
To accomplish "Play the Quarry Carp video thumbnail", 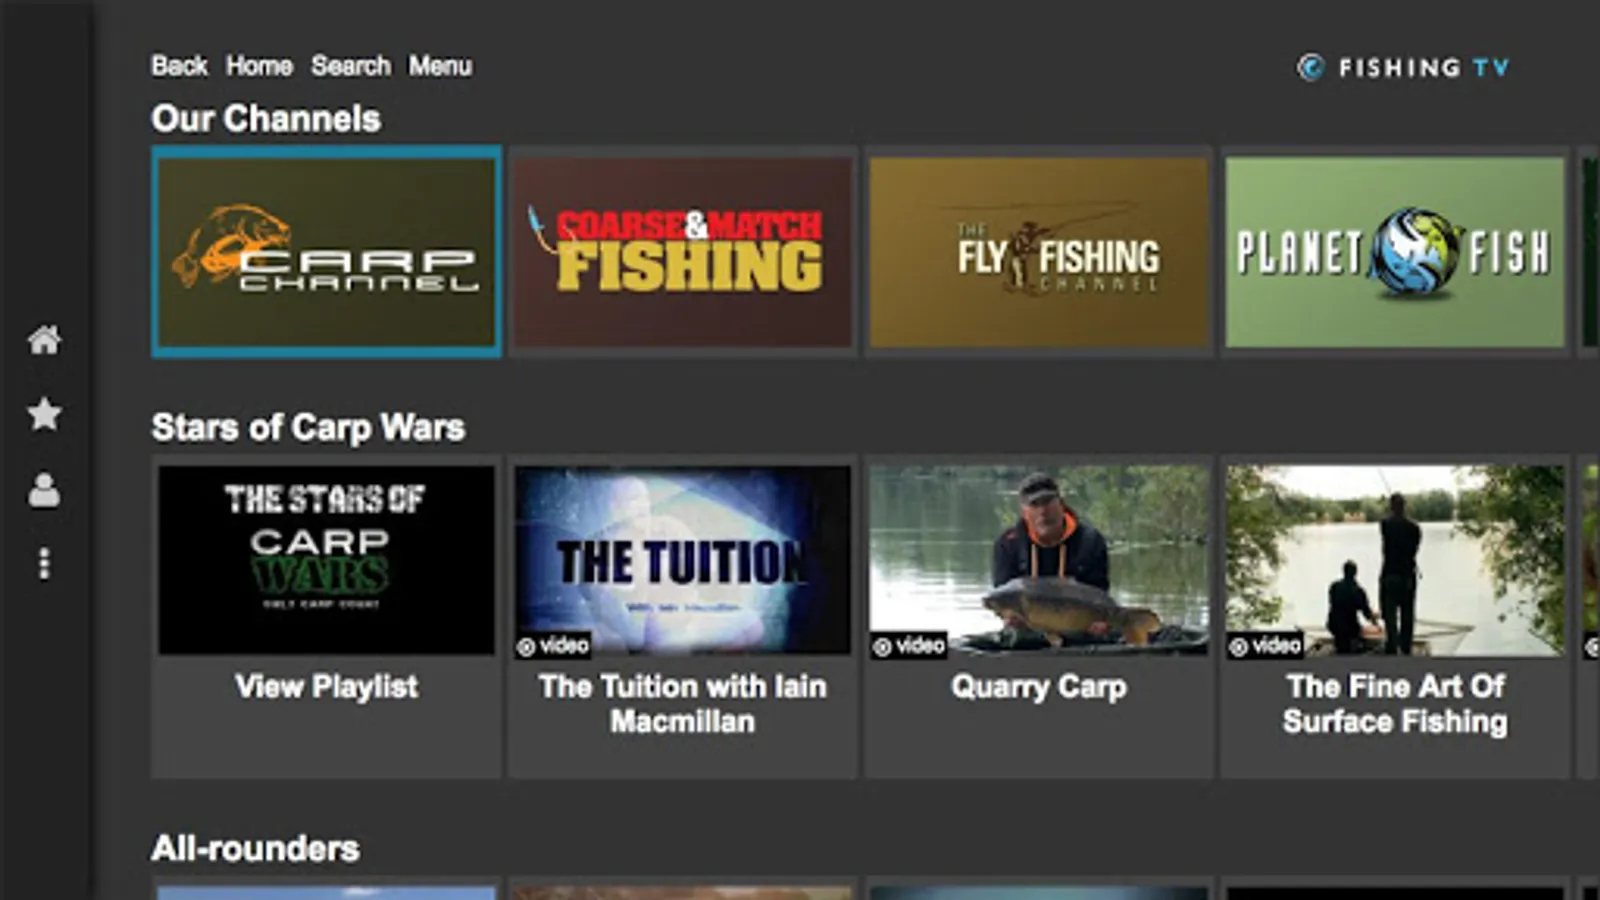I will tap(1039, 560).
